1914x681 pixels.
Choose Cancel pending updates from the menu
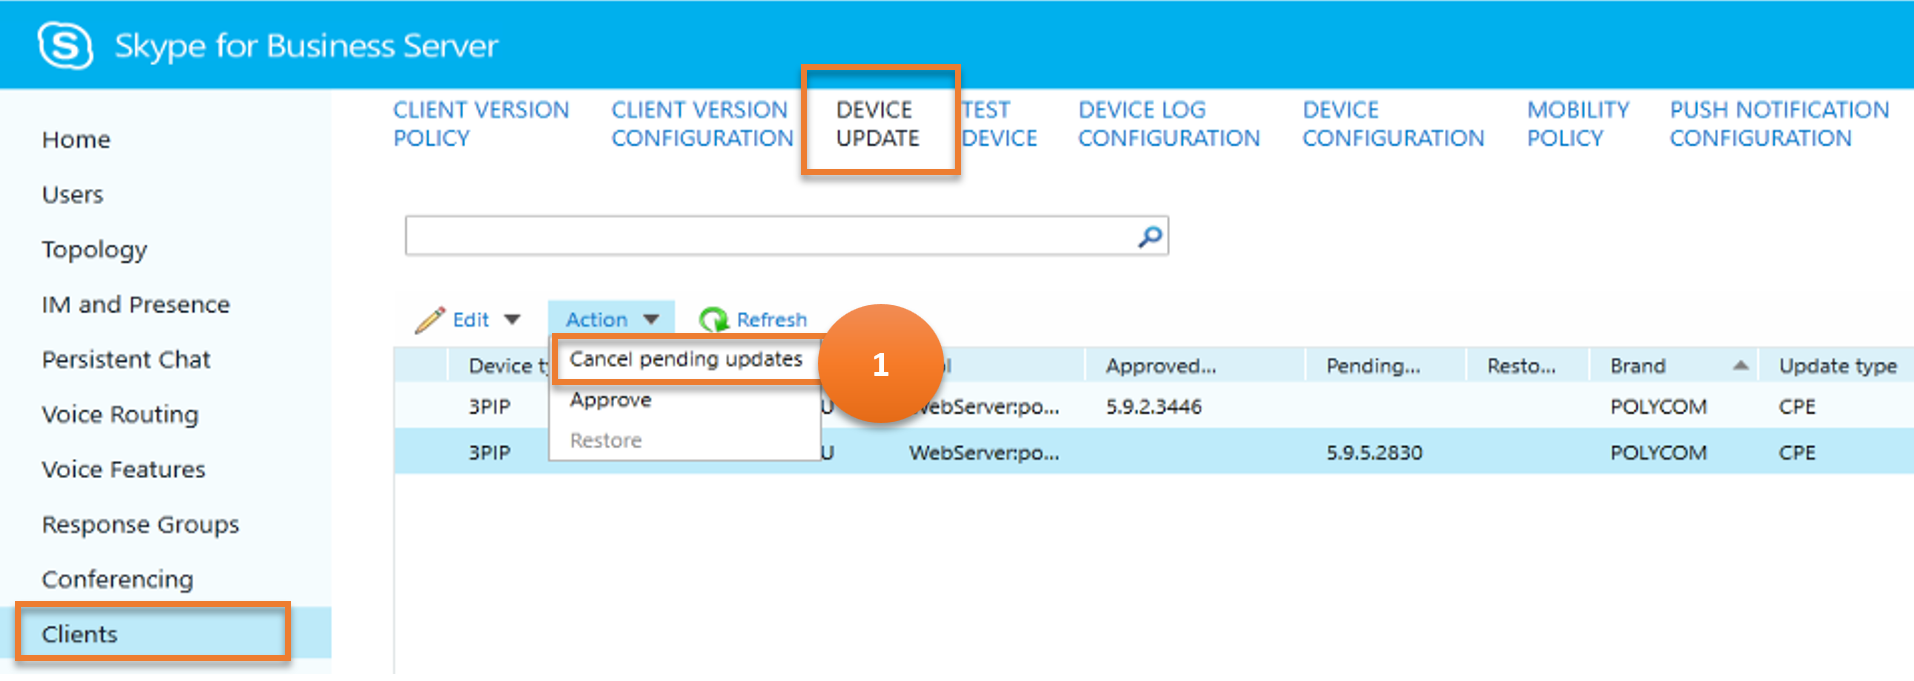click(x=686, y=359)
